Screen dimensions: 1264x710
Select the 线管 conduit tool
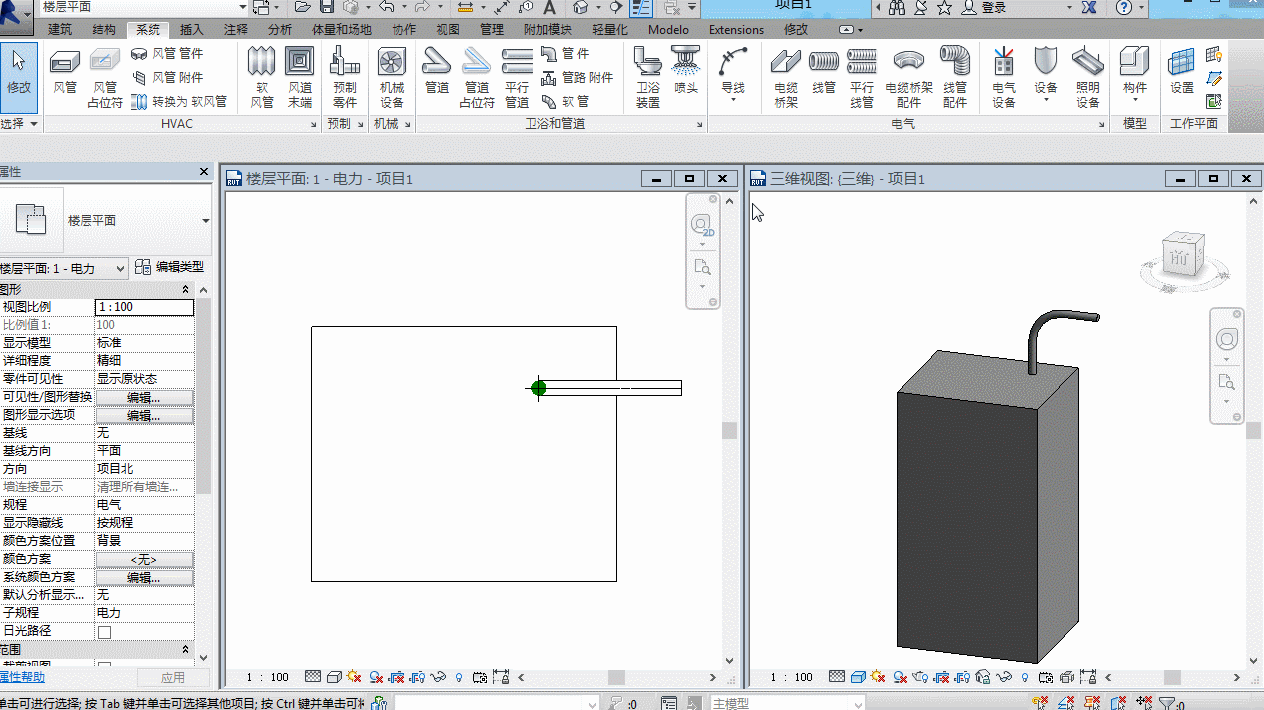point(824,72)
